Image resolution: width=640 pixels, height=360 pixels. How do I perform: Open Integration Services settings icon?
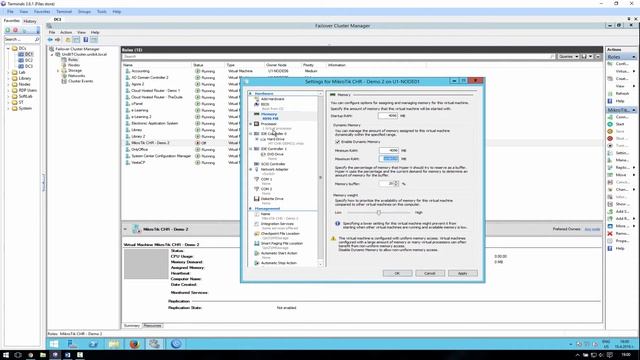(x=256, y=224)
